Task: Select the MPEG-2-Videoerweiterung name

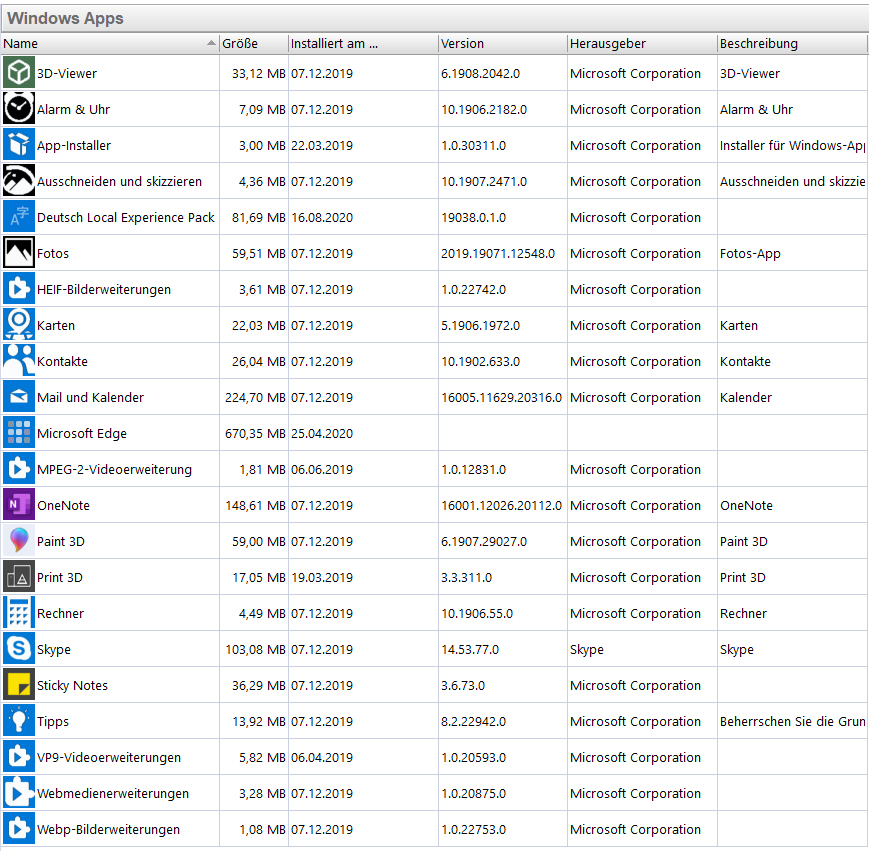Action: coord(114,470)
